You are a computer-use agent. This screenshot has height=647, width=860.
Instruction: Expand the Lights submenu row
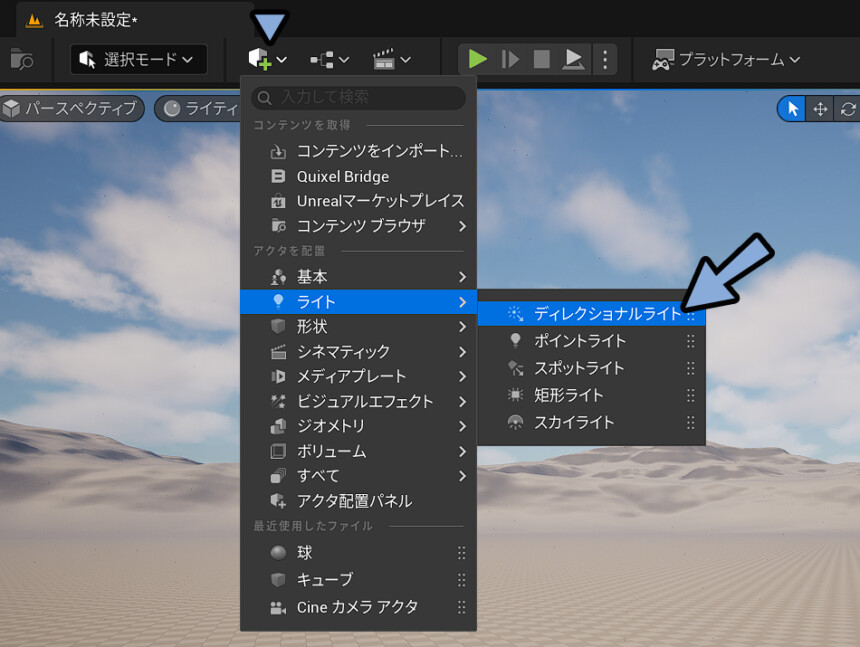pyautogui.click(x=359, y=302)
